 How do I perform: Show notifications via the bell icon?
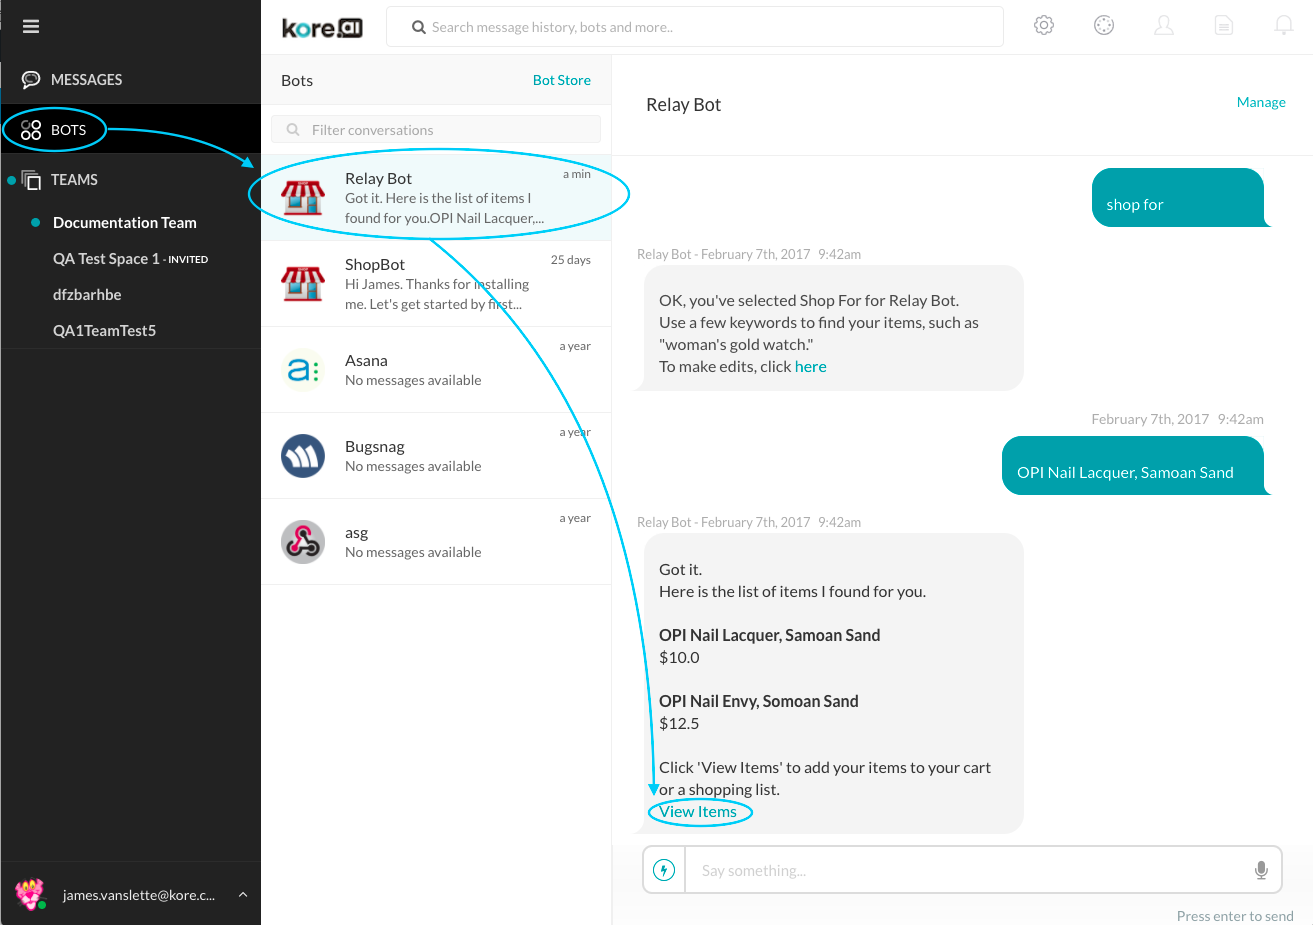(1284, 26)
